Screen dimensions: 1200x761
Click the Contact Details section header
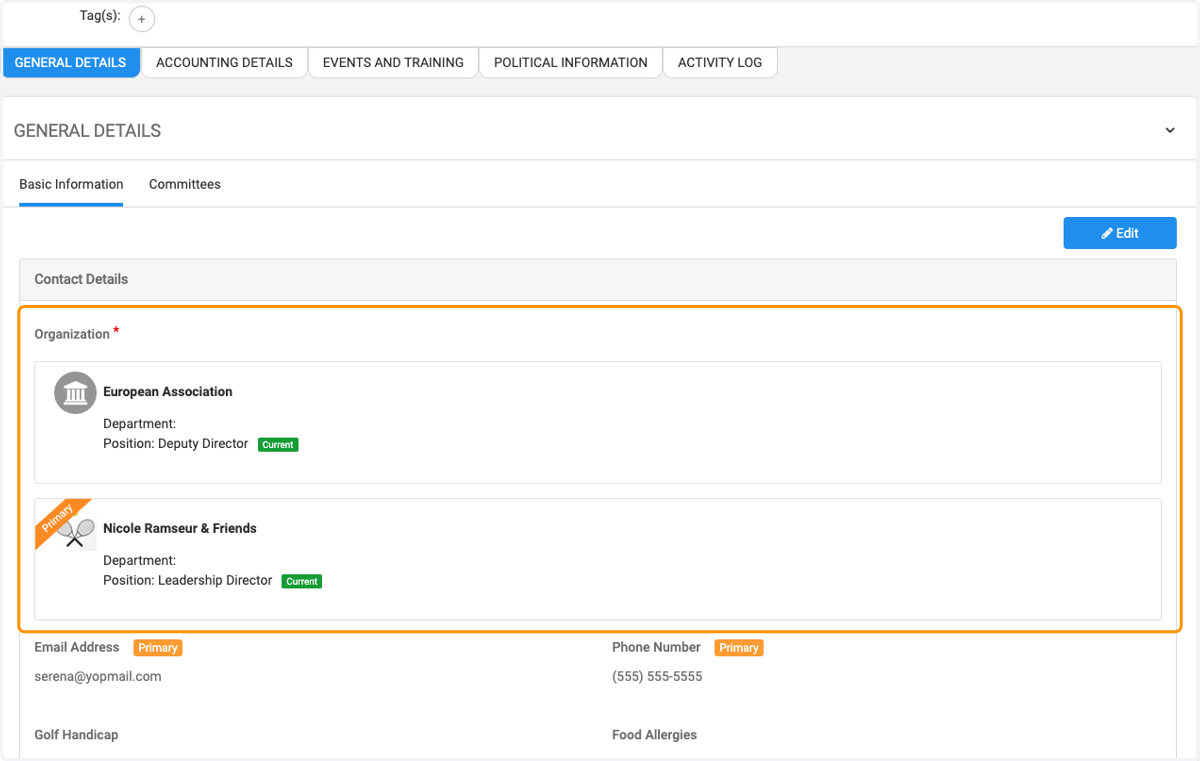tap(598, 280)
